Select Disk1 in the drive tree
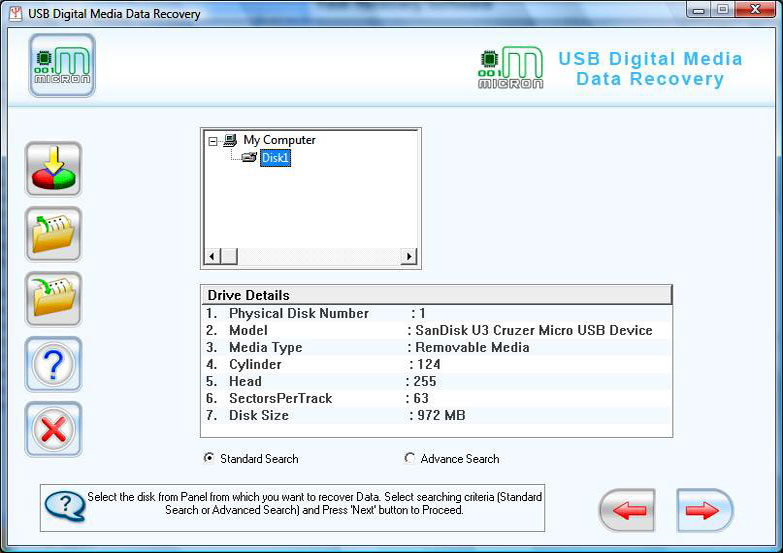 275,158
